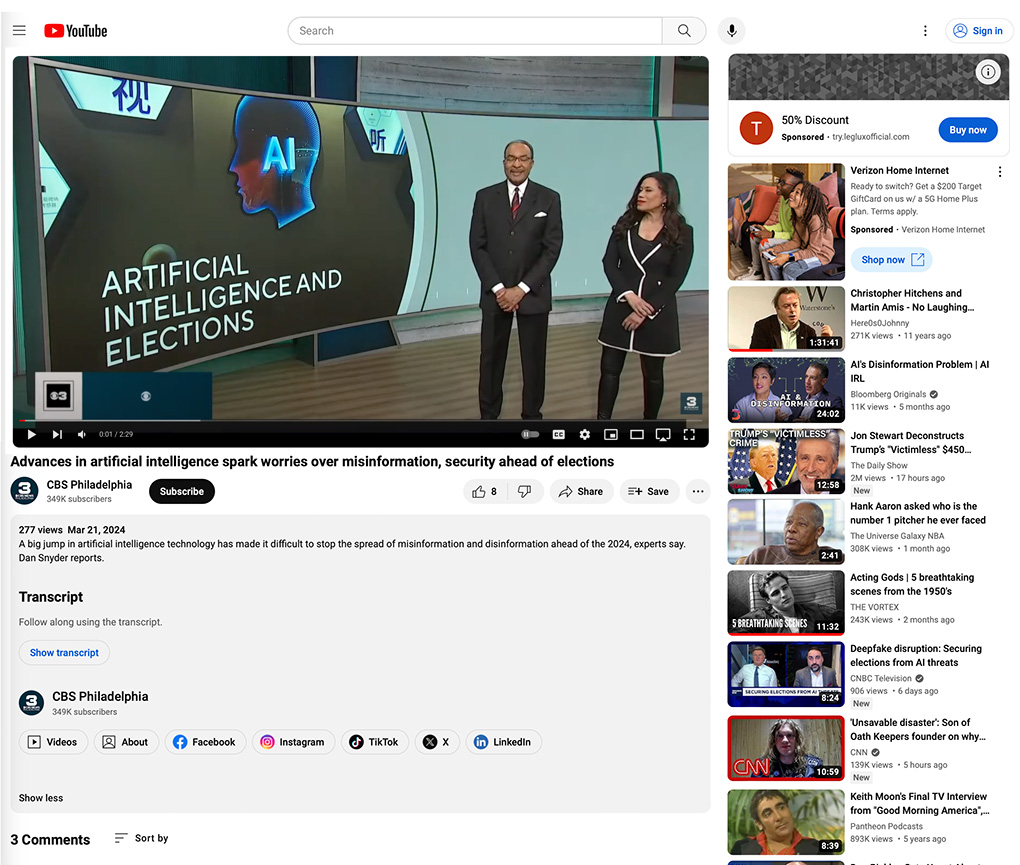Click the Sign in button

(978, 31)
